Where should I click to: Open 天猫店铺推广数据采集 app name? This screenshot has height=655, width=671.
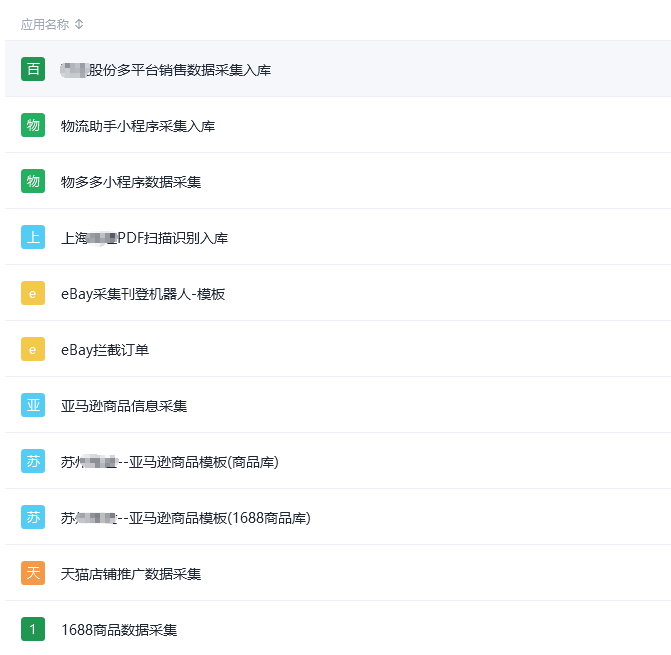click(131, 574)
